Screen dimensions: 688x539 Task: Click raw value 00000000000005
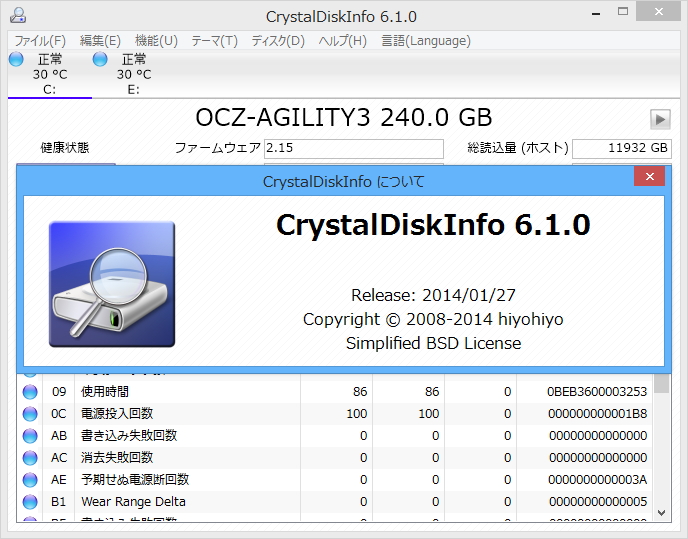[598, 501]
